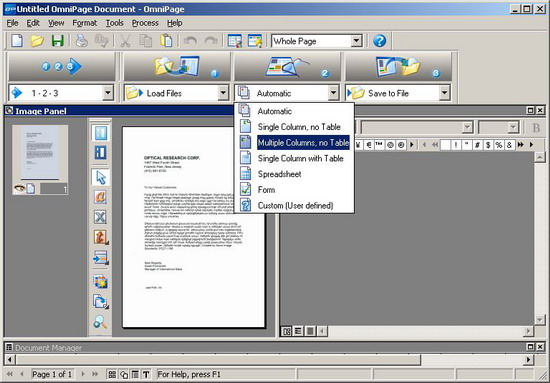Viewport: 550px width, 383px height.
Task: Click the image enhancement tool icon
Action: [100, 282]
